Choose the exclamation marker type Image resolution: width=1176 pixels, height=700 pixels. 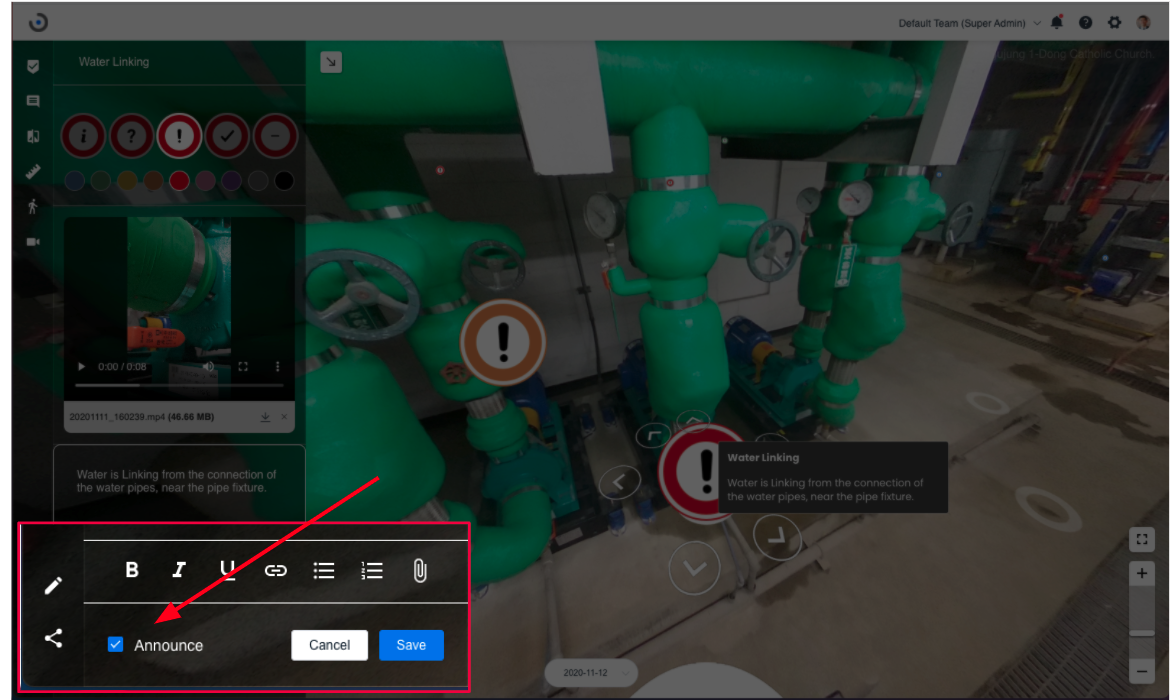click(x=179, y=136)
